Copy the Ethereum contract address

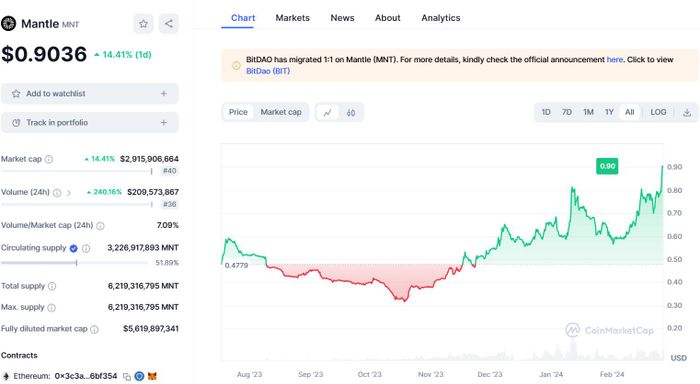pyautogui.click(x=127, y=376)
